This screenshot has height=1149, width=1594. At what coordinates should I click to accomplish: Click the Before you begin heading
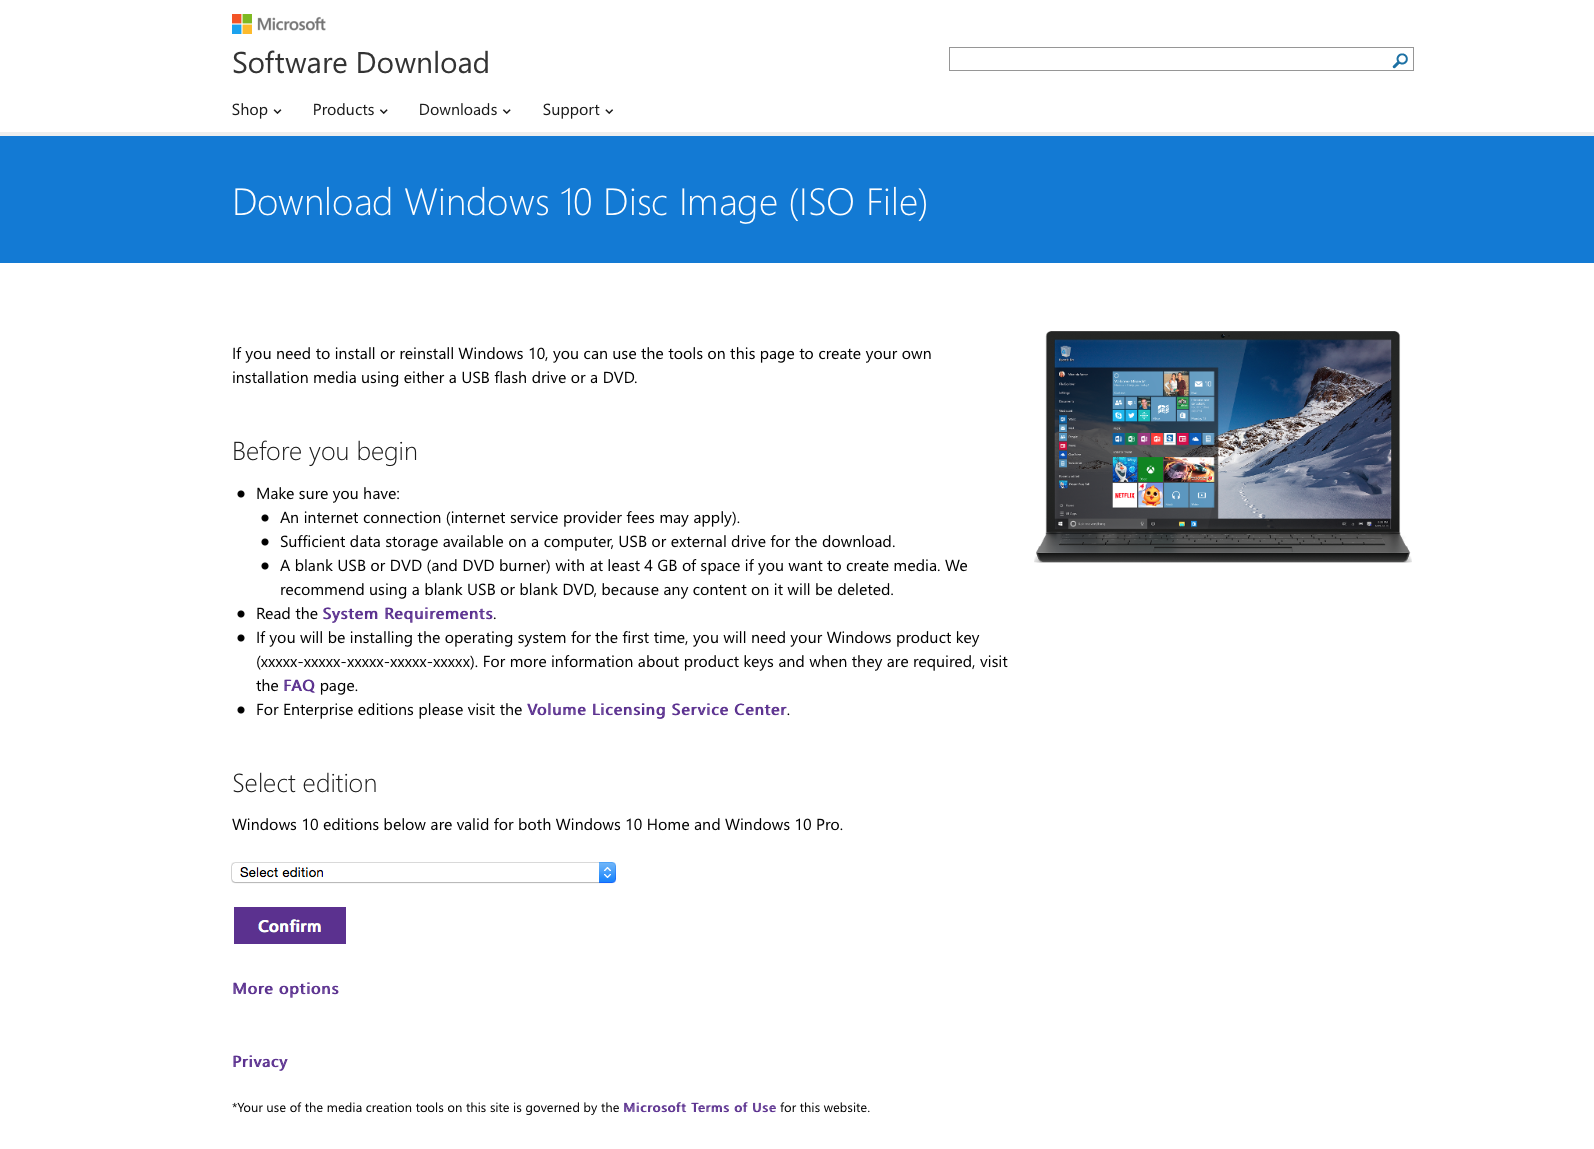[325, 452]
